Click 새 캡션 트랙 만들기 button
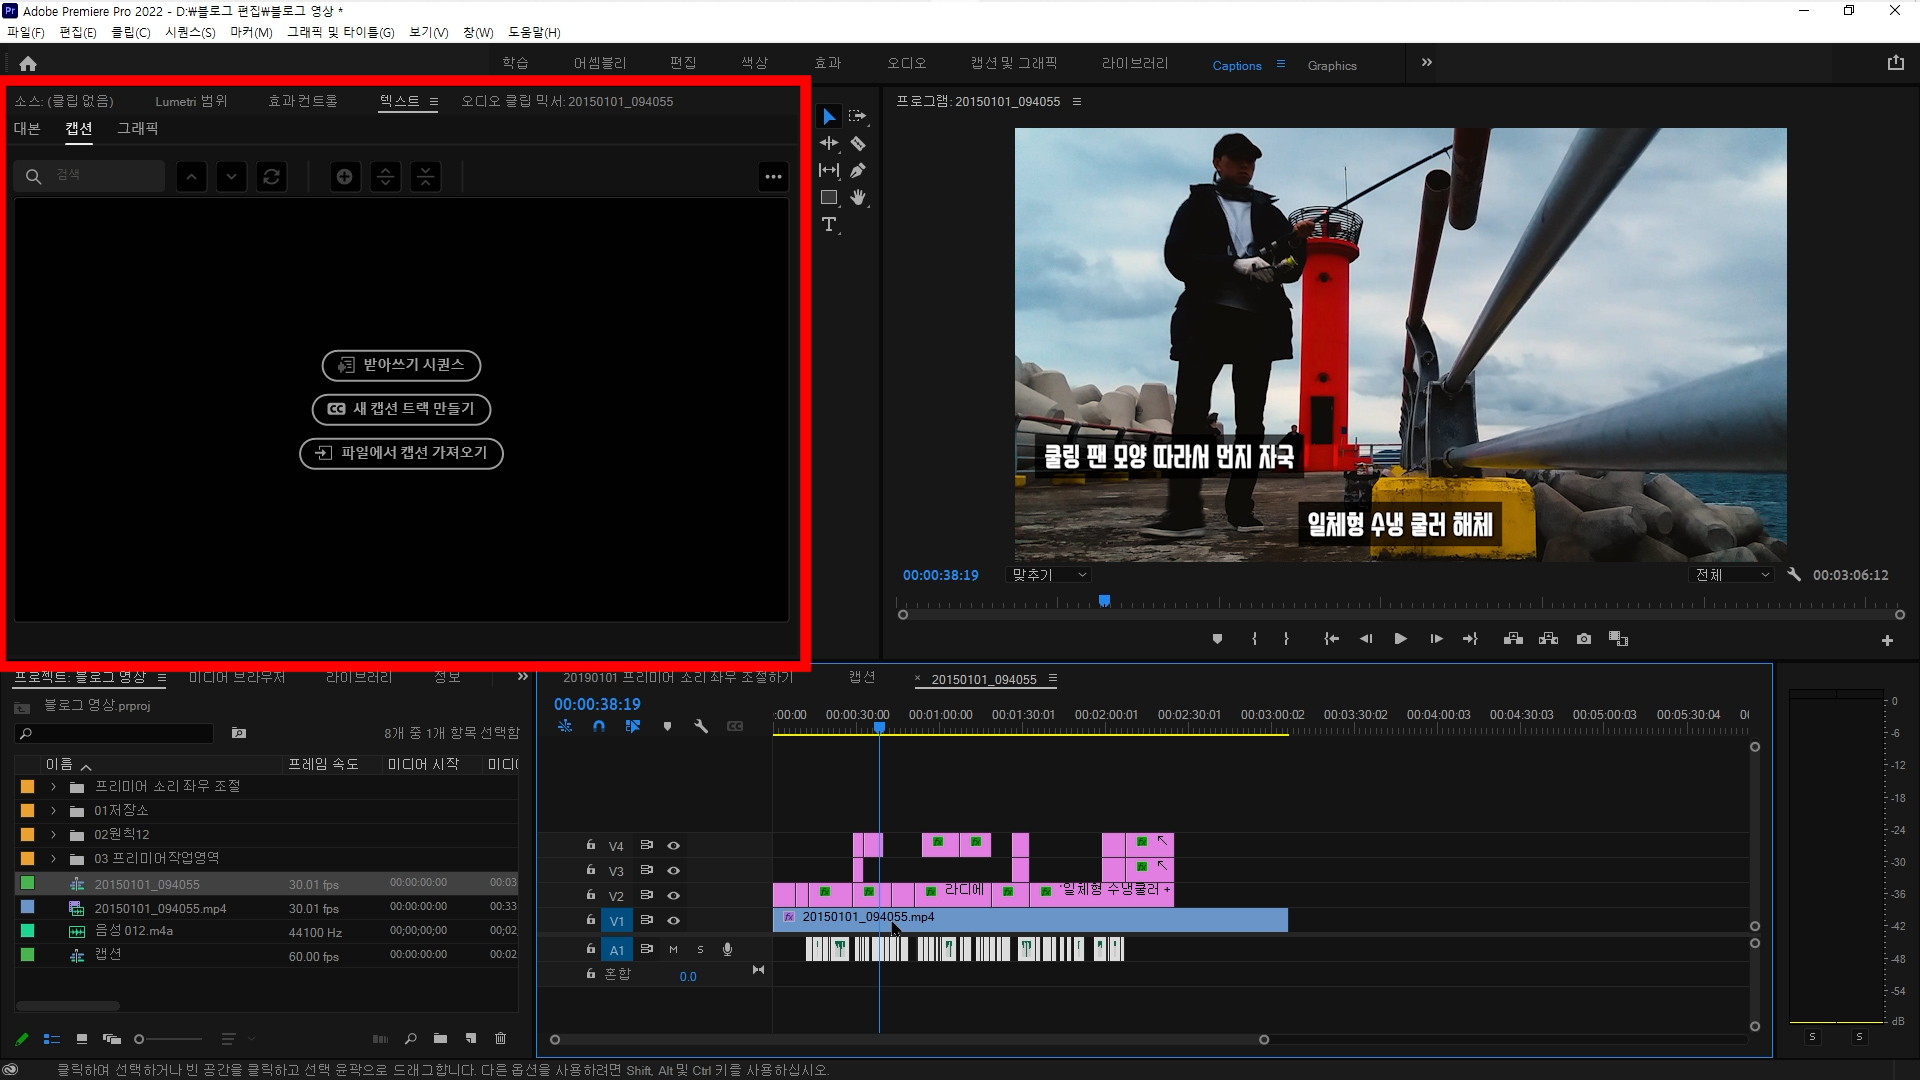Viewport: 1920px width, 1080px height. pyautogui.click(x=401, y=409)
